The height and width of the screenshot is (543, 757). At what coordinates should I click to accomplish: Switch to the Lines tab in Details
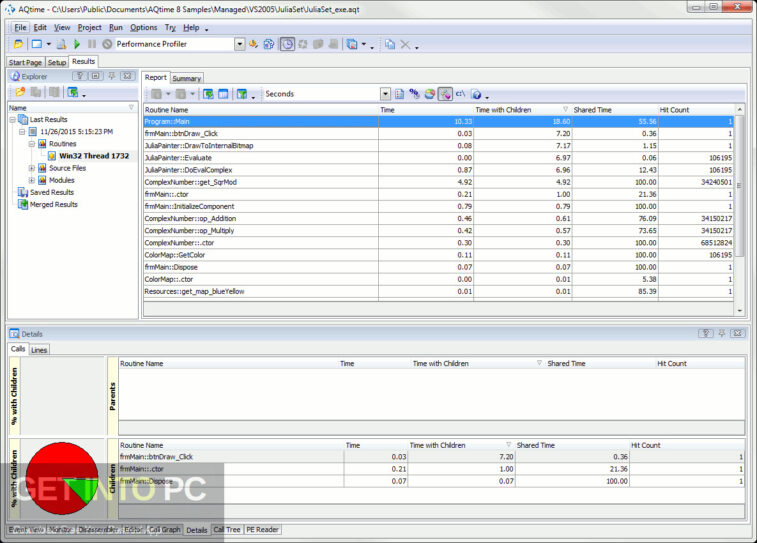point(39,350)
